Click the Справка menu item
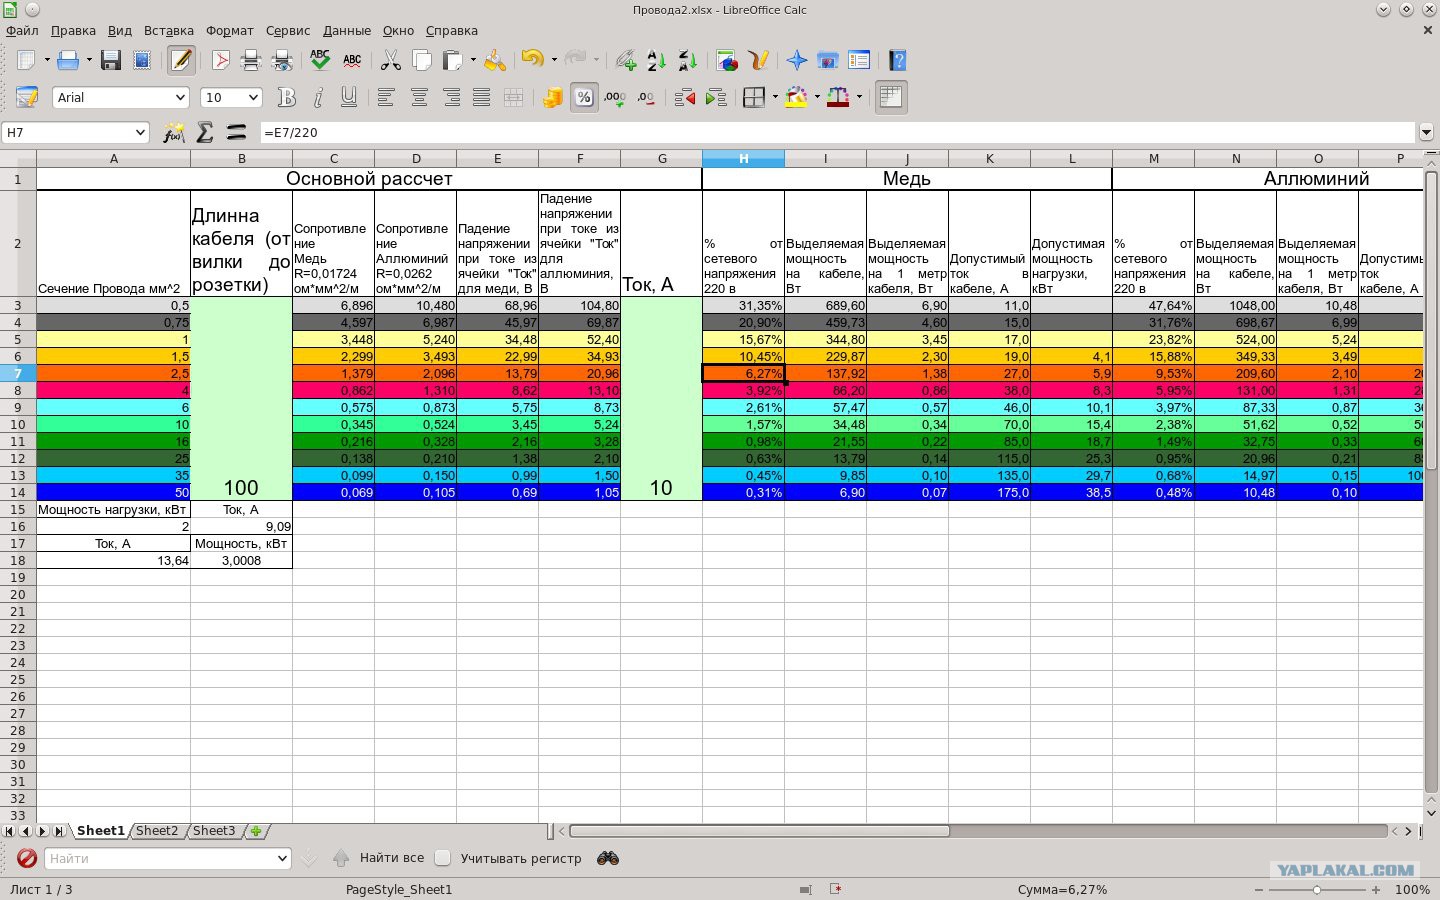This screenshot has width=1440, height=900. 452,30
